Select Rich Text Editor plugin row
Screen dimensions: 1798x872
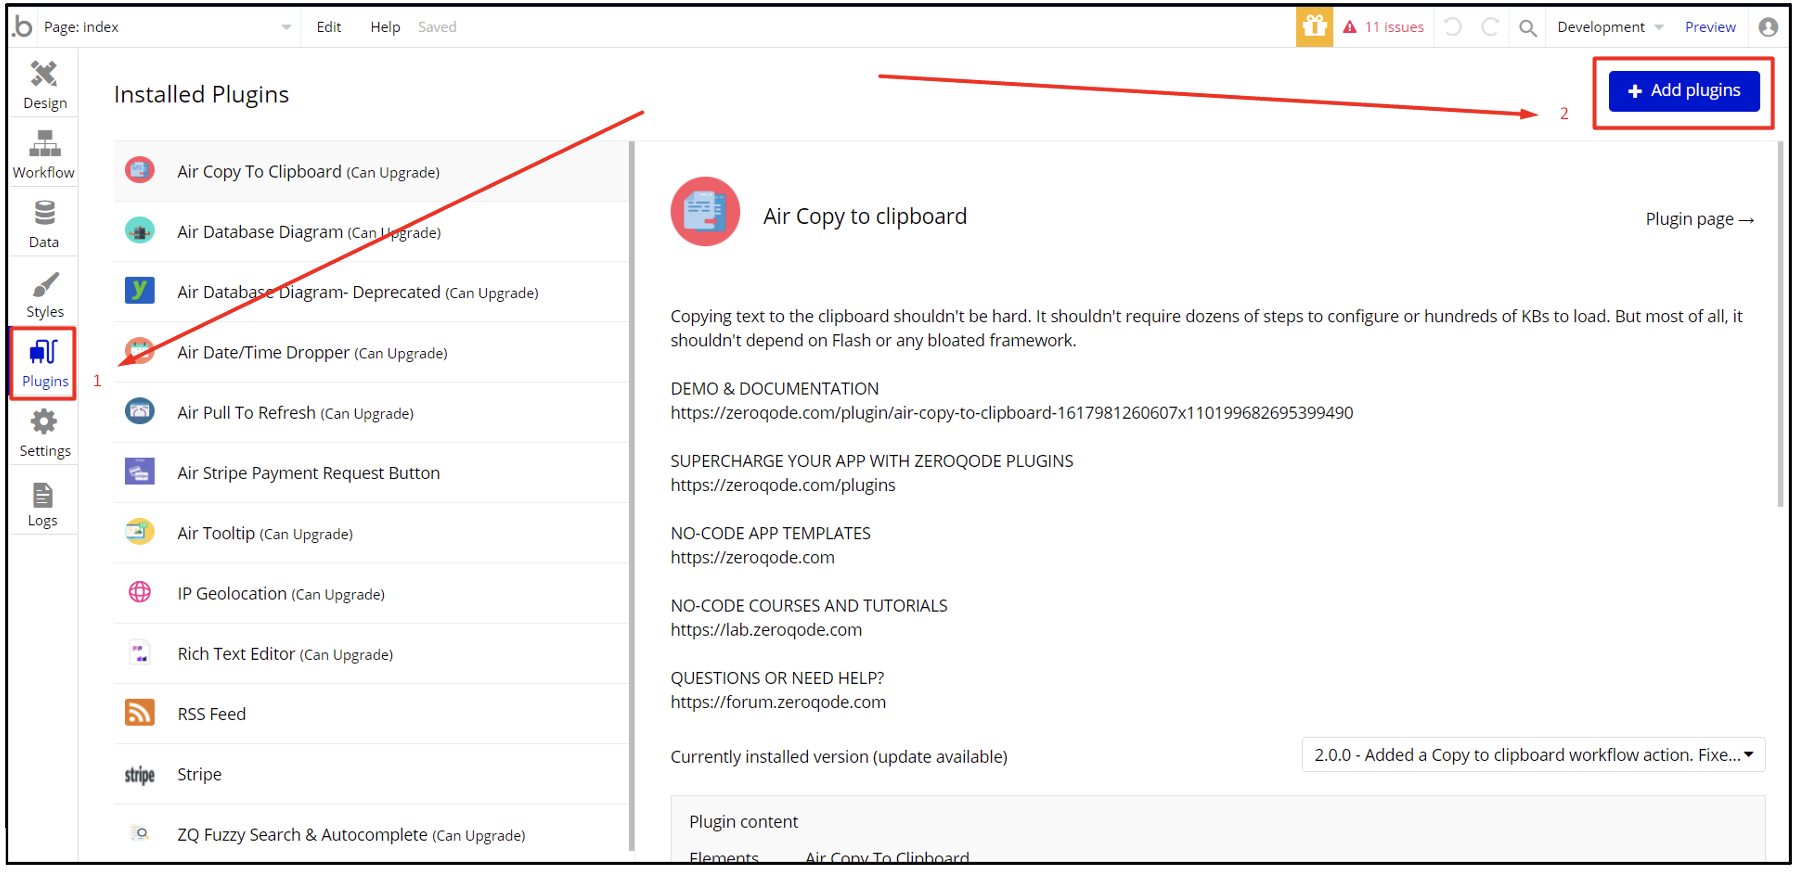tap(371, 653)
